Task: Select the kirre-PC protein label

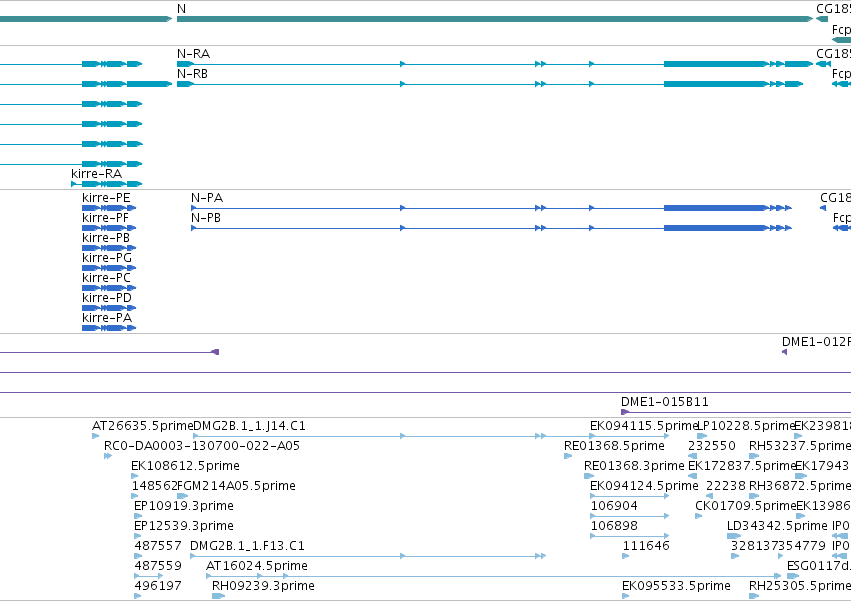Action: tap(106, 278)
